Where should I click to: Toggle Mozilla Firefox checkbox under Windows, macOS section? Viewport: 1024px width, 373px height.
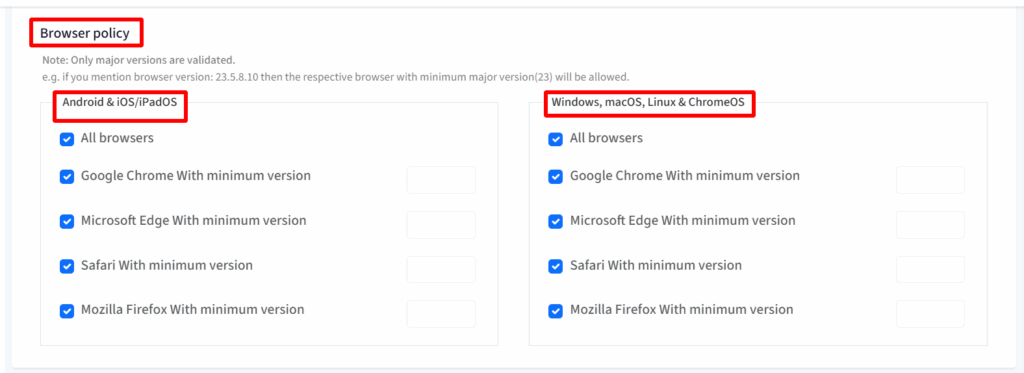(556, 311)
